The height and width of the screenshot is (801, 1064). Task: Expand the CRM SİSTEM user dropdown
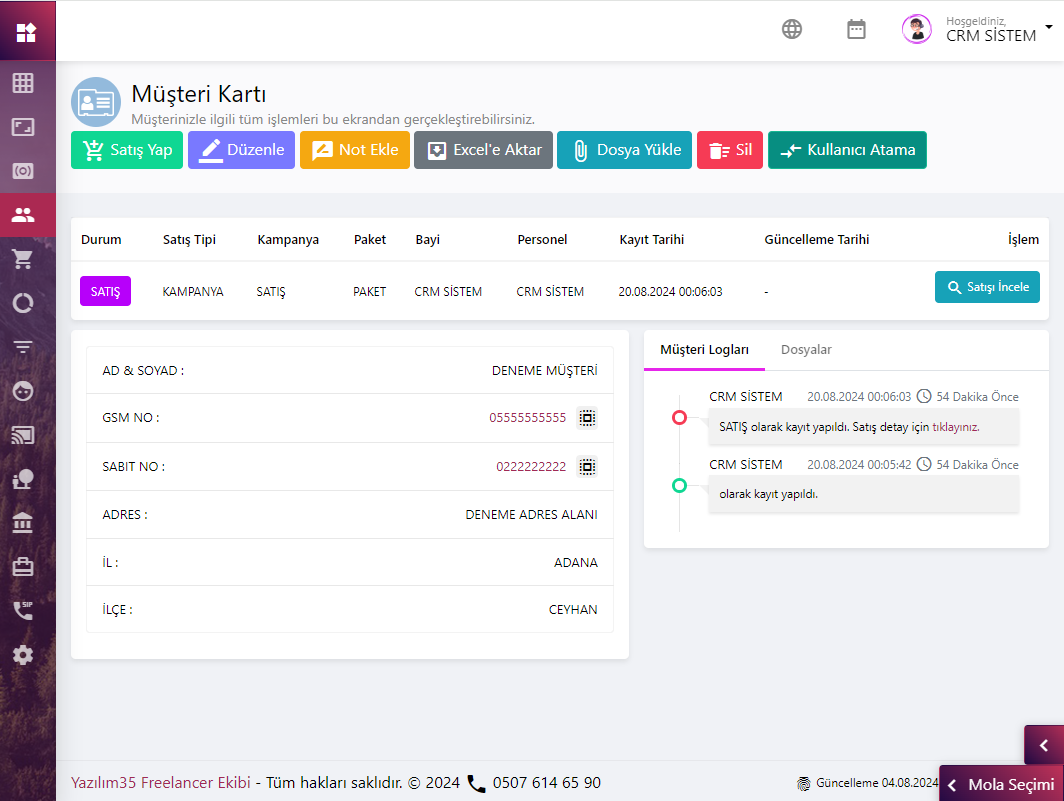point(1047,28)
